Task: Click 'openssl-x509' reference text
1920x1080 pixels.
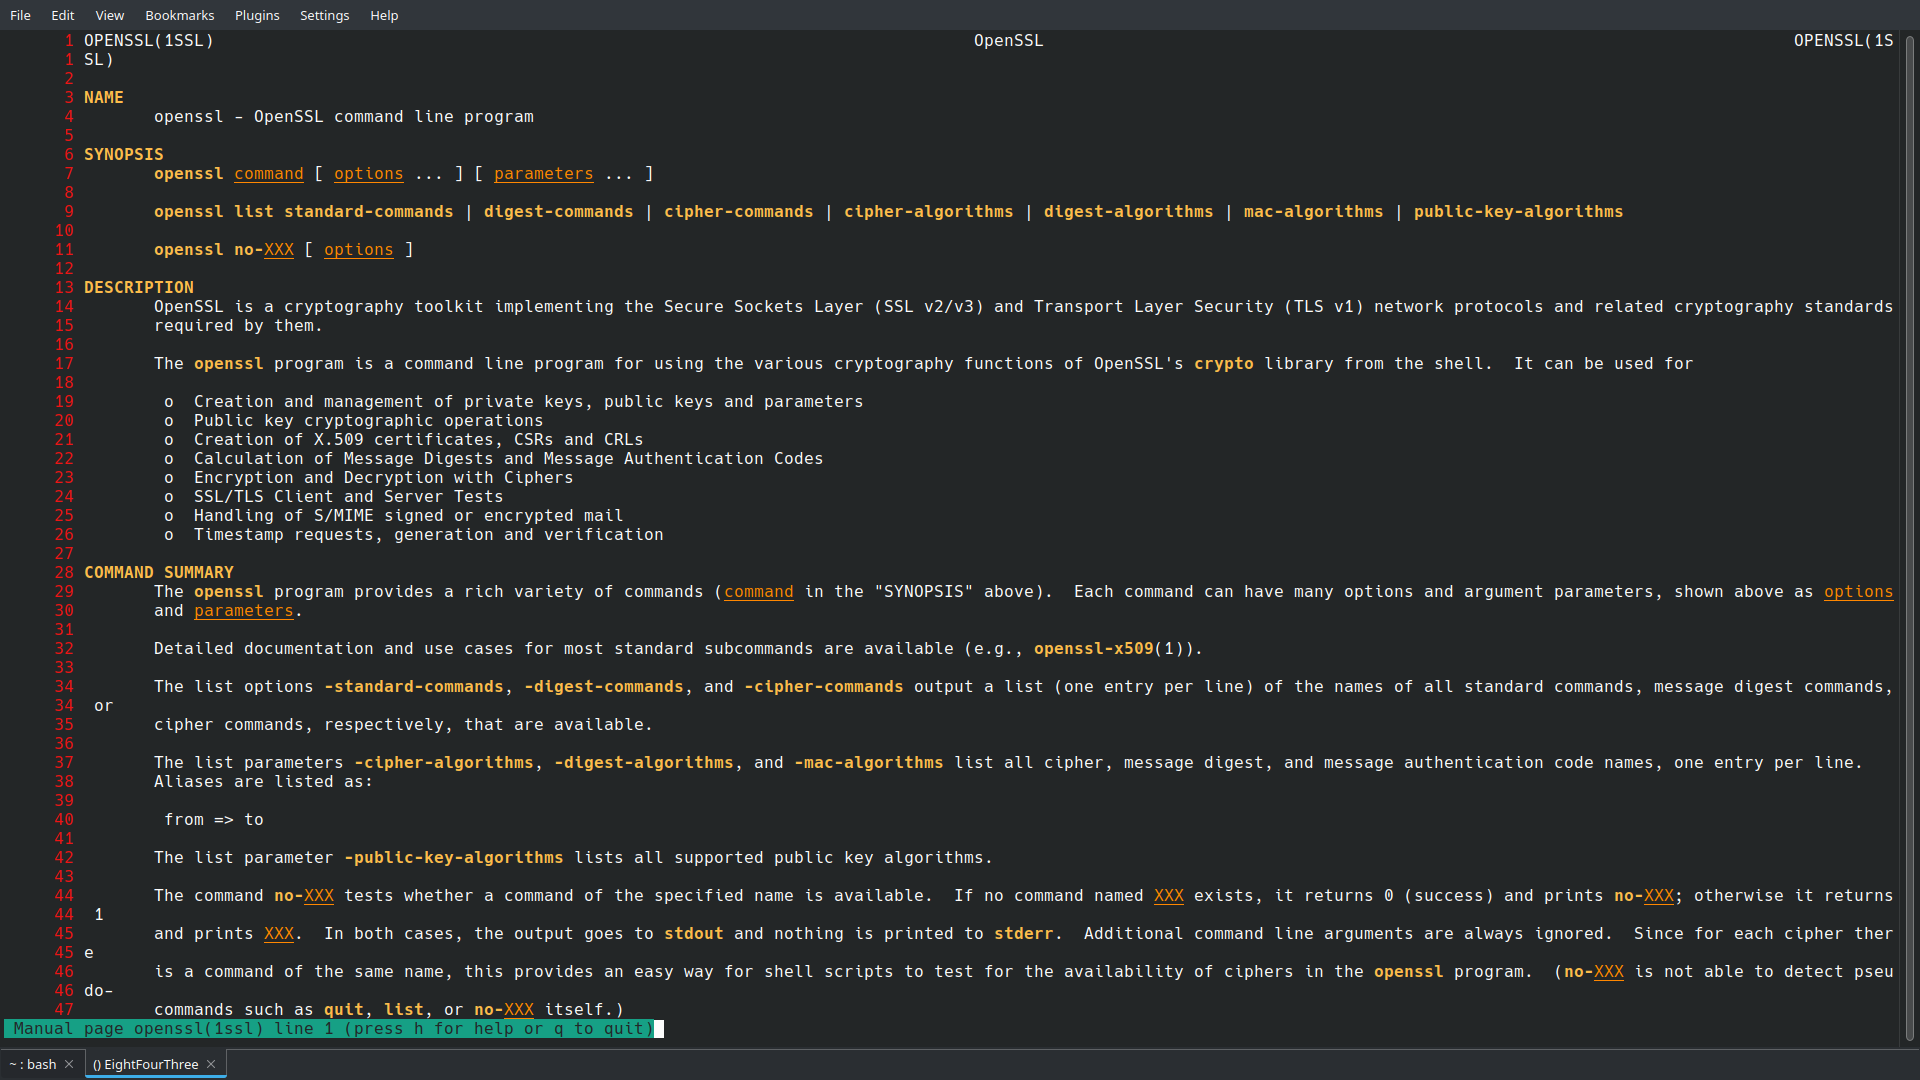Action: click(x=1094, y=649)
